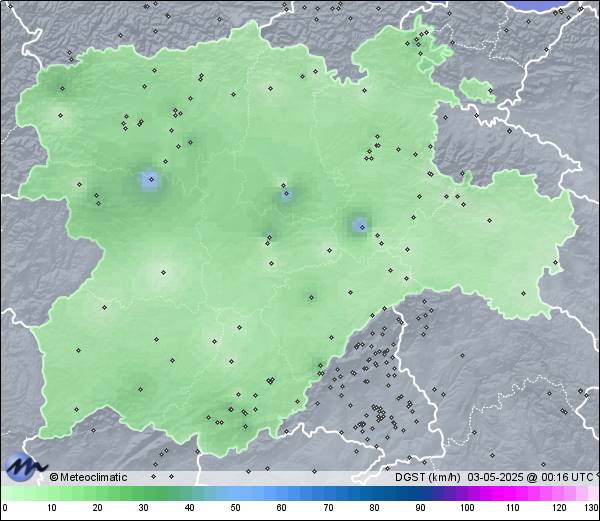This screenshot has height=521, width=600.
Task: Click the scale label 100
Action: 467,508
